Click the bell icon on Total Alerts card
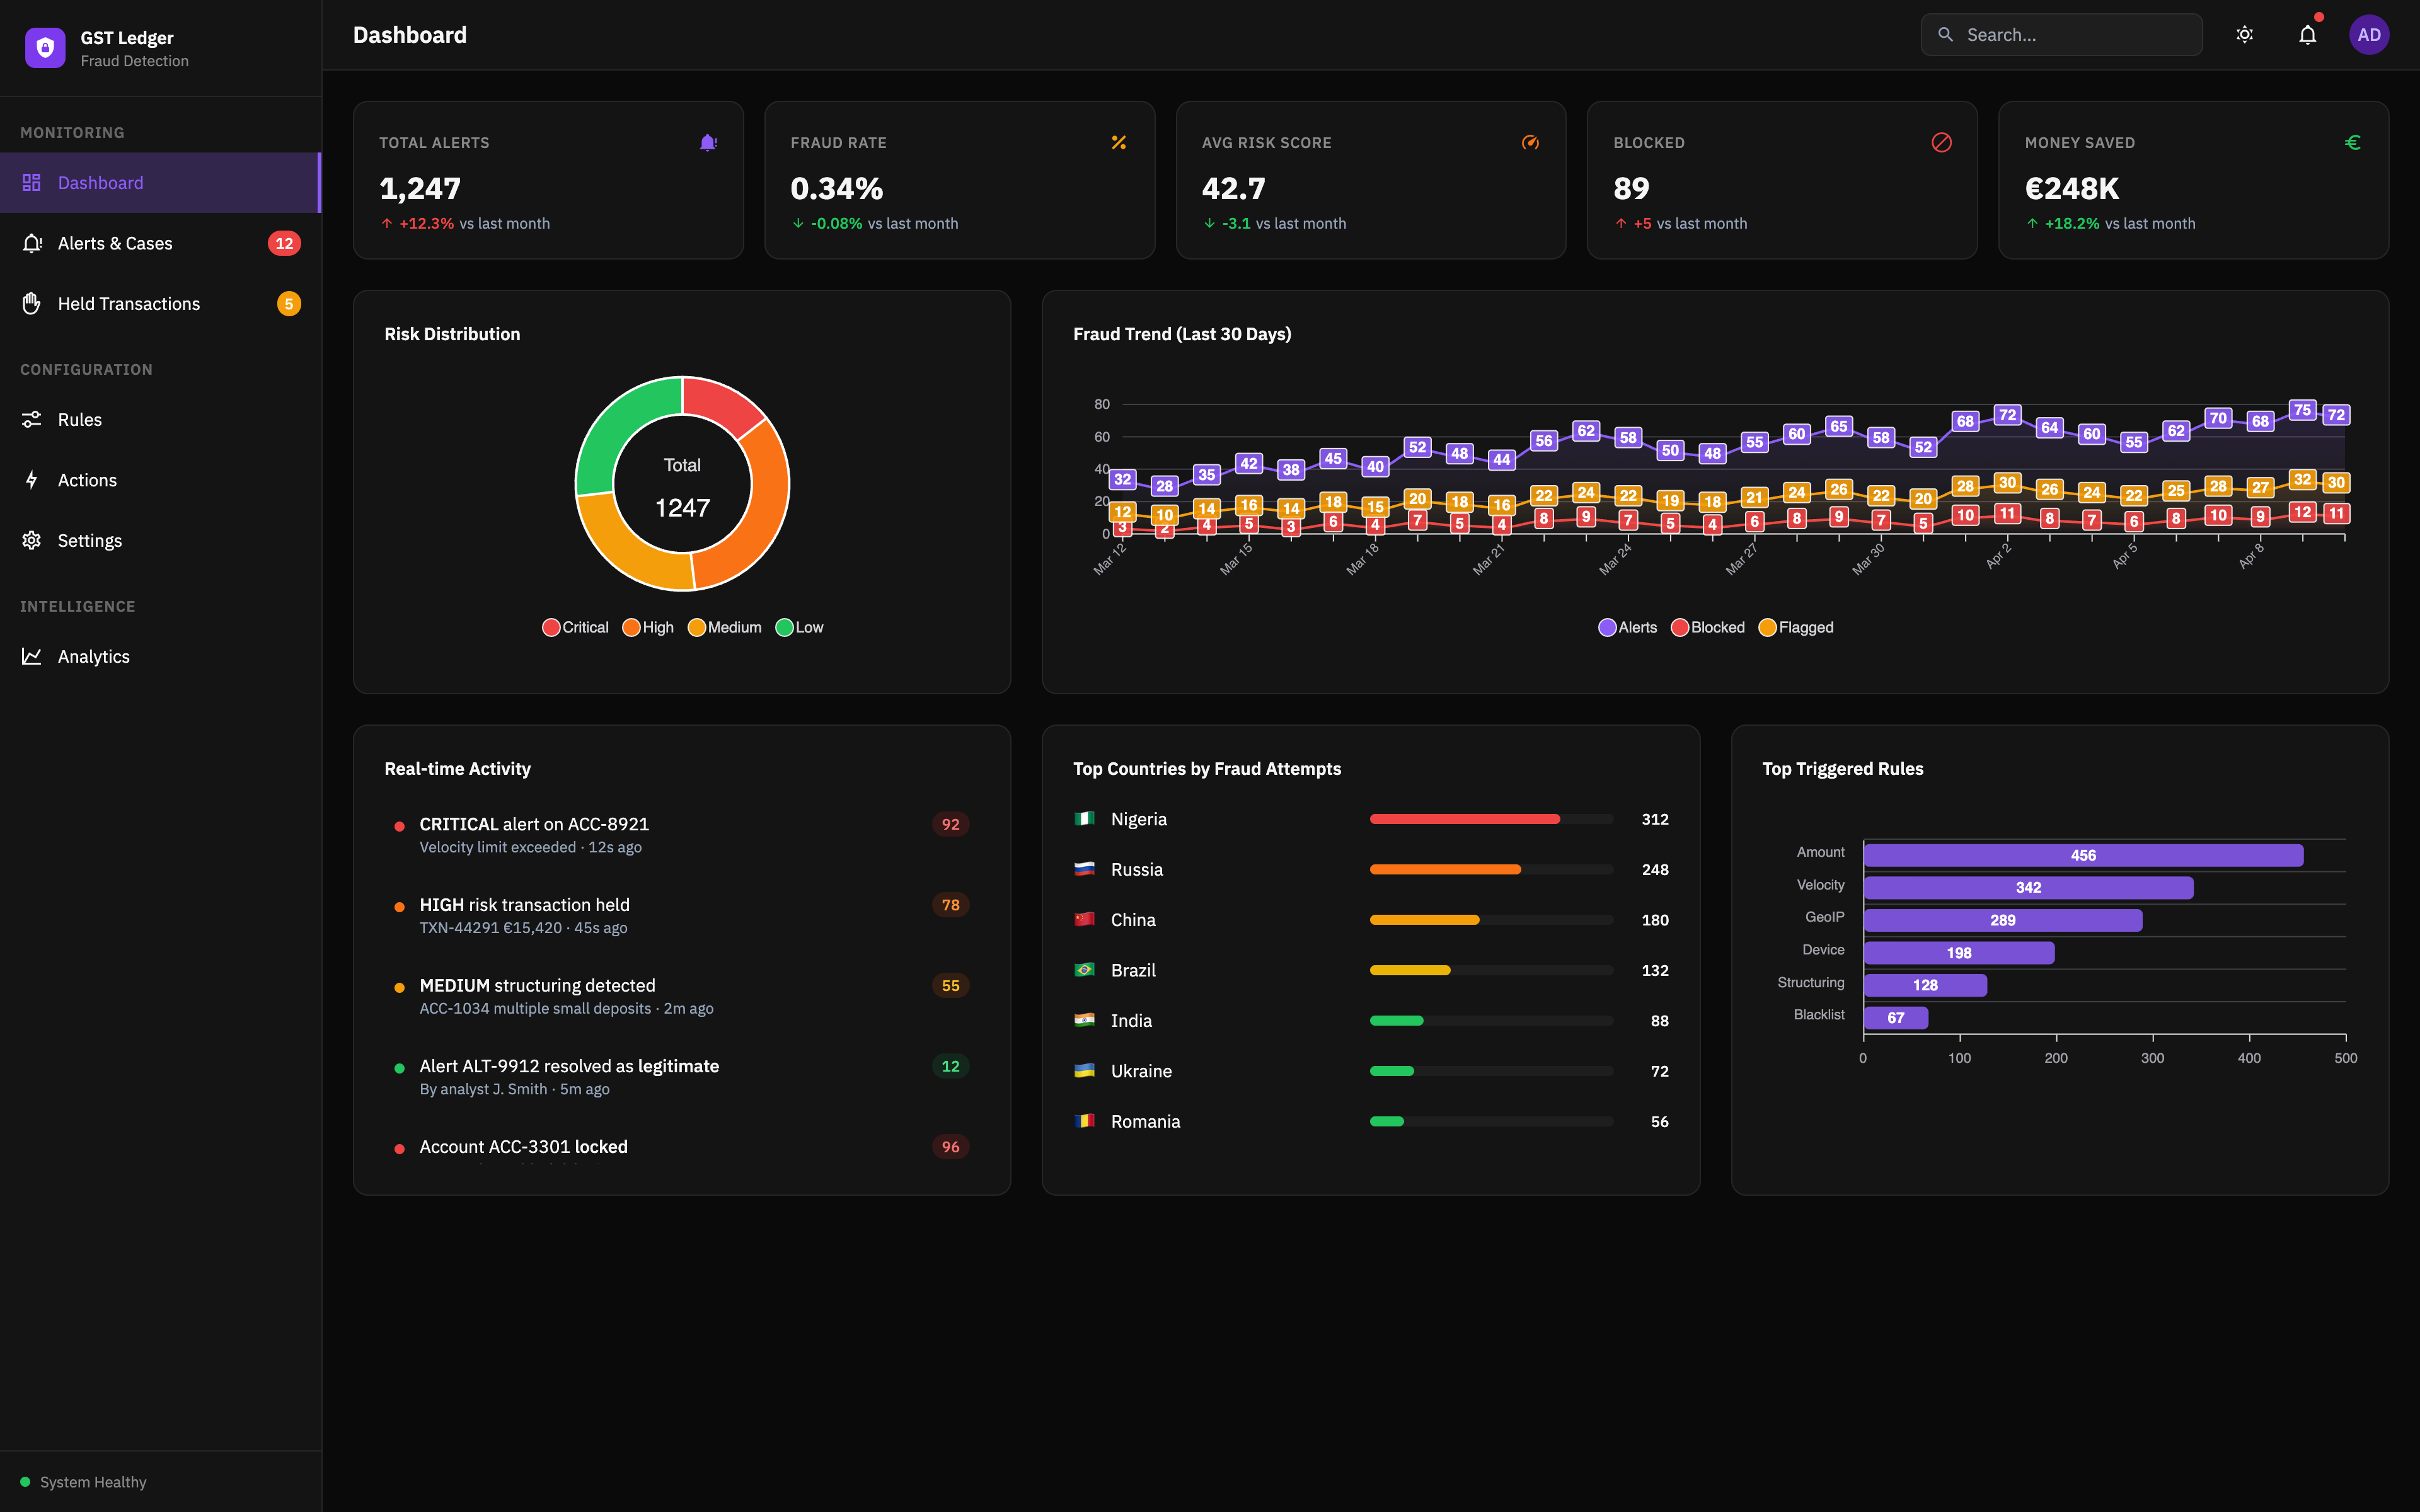Viewport: 2420px width, 1512px height. [x=707, y=142]
